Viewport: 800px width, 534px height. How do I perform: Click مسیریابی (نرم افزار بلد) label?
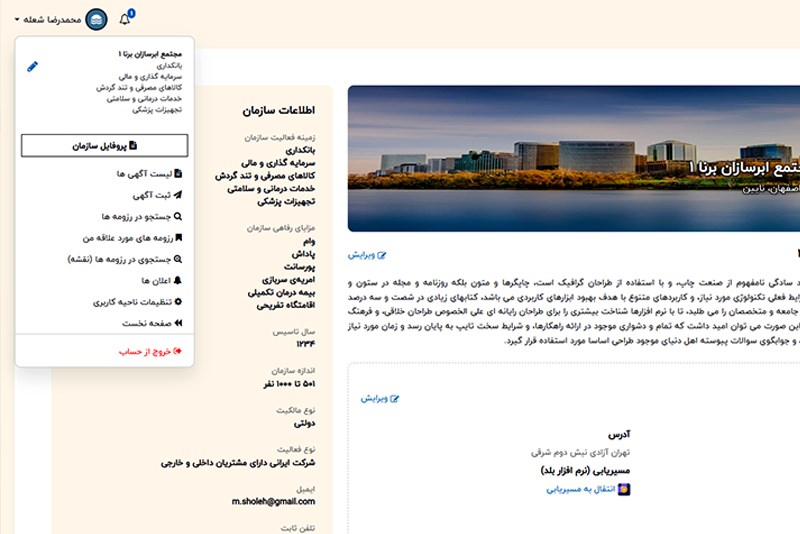[585, 470]
